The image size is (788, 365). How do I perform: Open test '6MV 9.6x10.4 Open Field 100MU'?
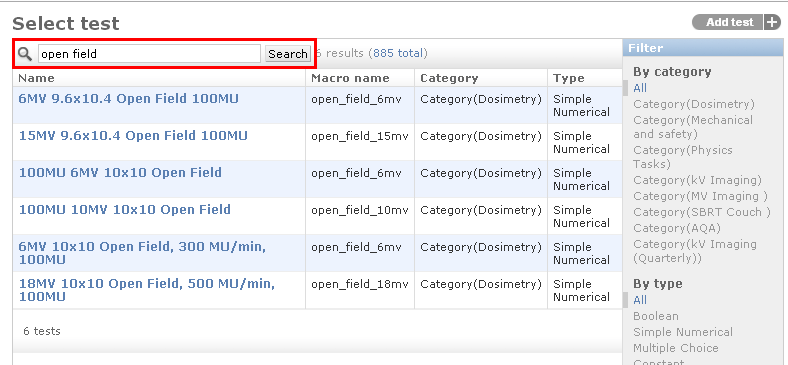[129, 99]
